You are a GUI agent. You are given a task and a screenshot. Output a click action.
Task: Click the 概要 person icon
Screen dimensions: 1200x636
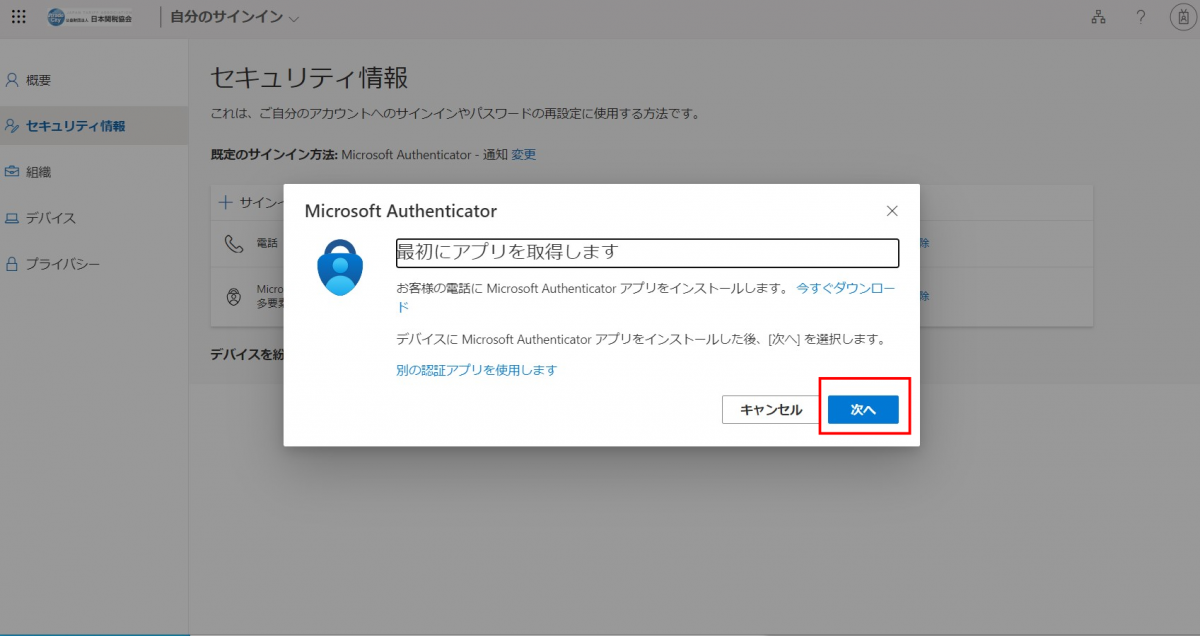[x=12, y=80]
